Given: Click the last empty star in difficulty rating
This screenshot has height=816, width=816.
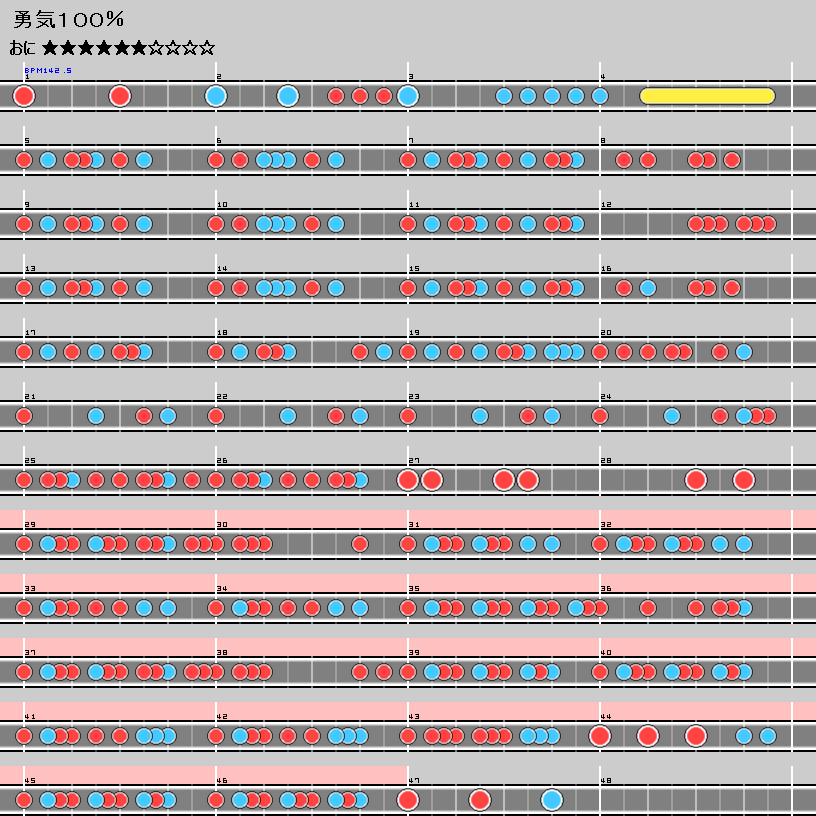Looking at the screenshot, I should coord(206,48).
